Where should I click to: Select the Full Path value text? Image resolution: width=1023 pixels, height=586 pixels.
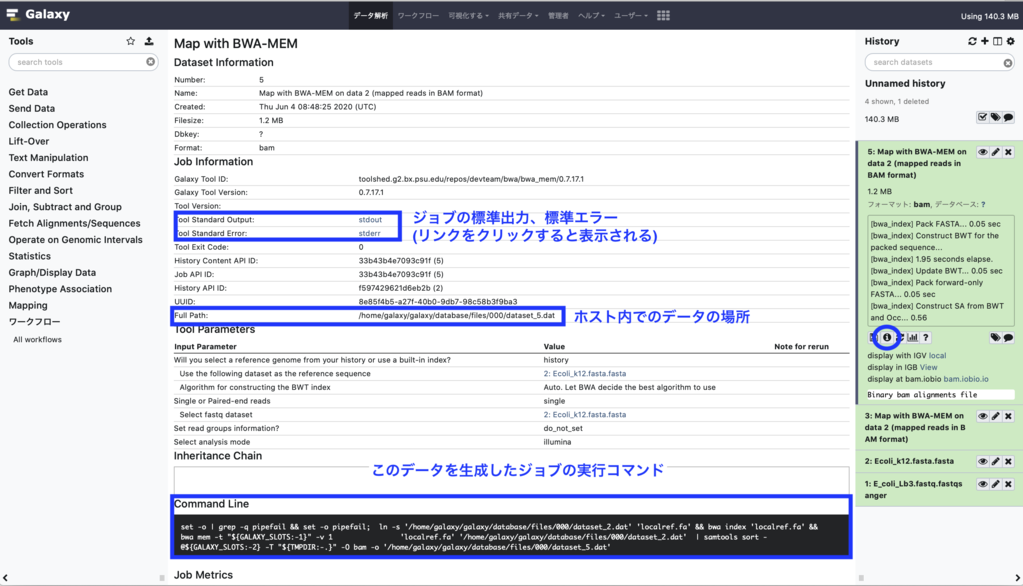(457, 315)
